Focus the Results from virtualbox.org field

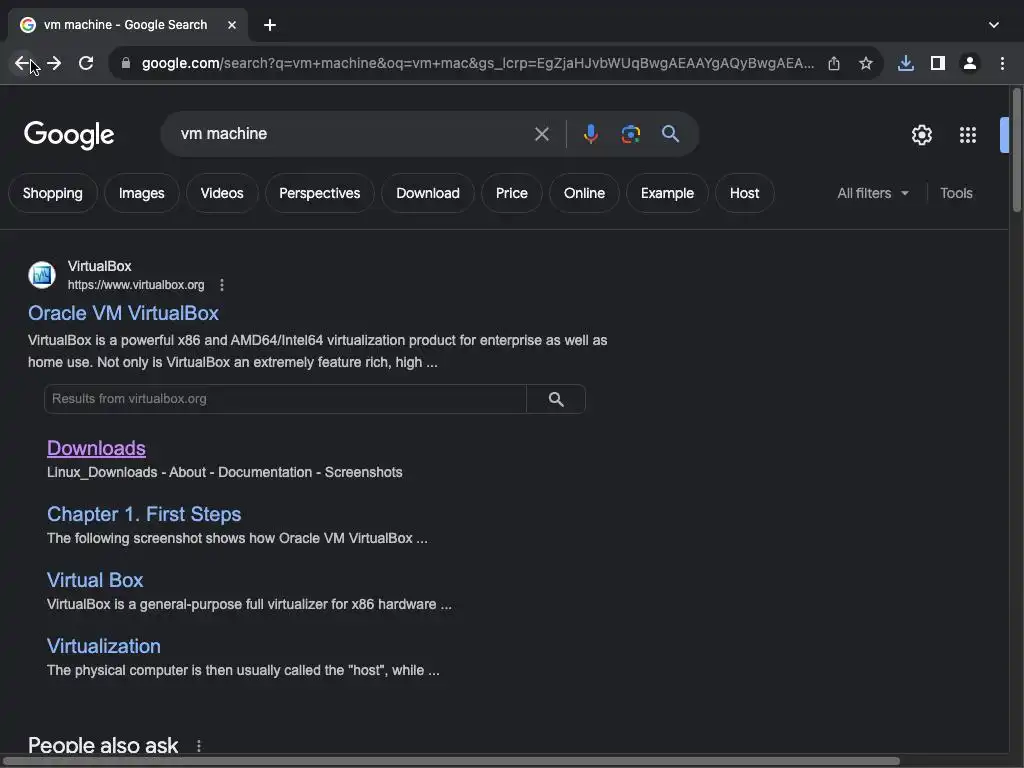285,399
